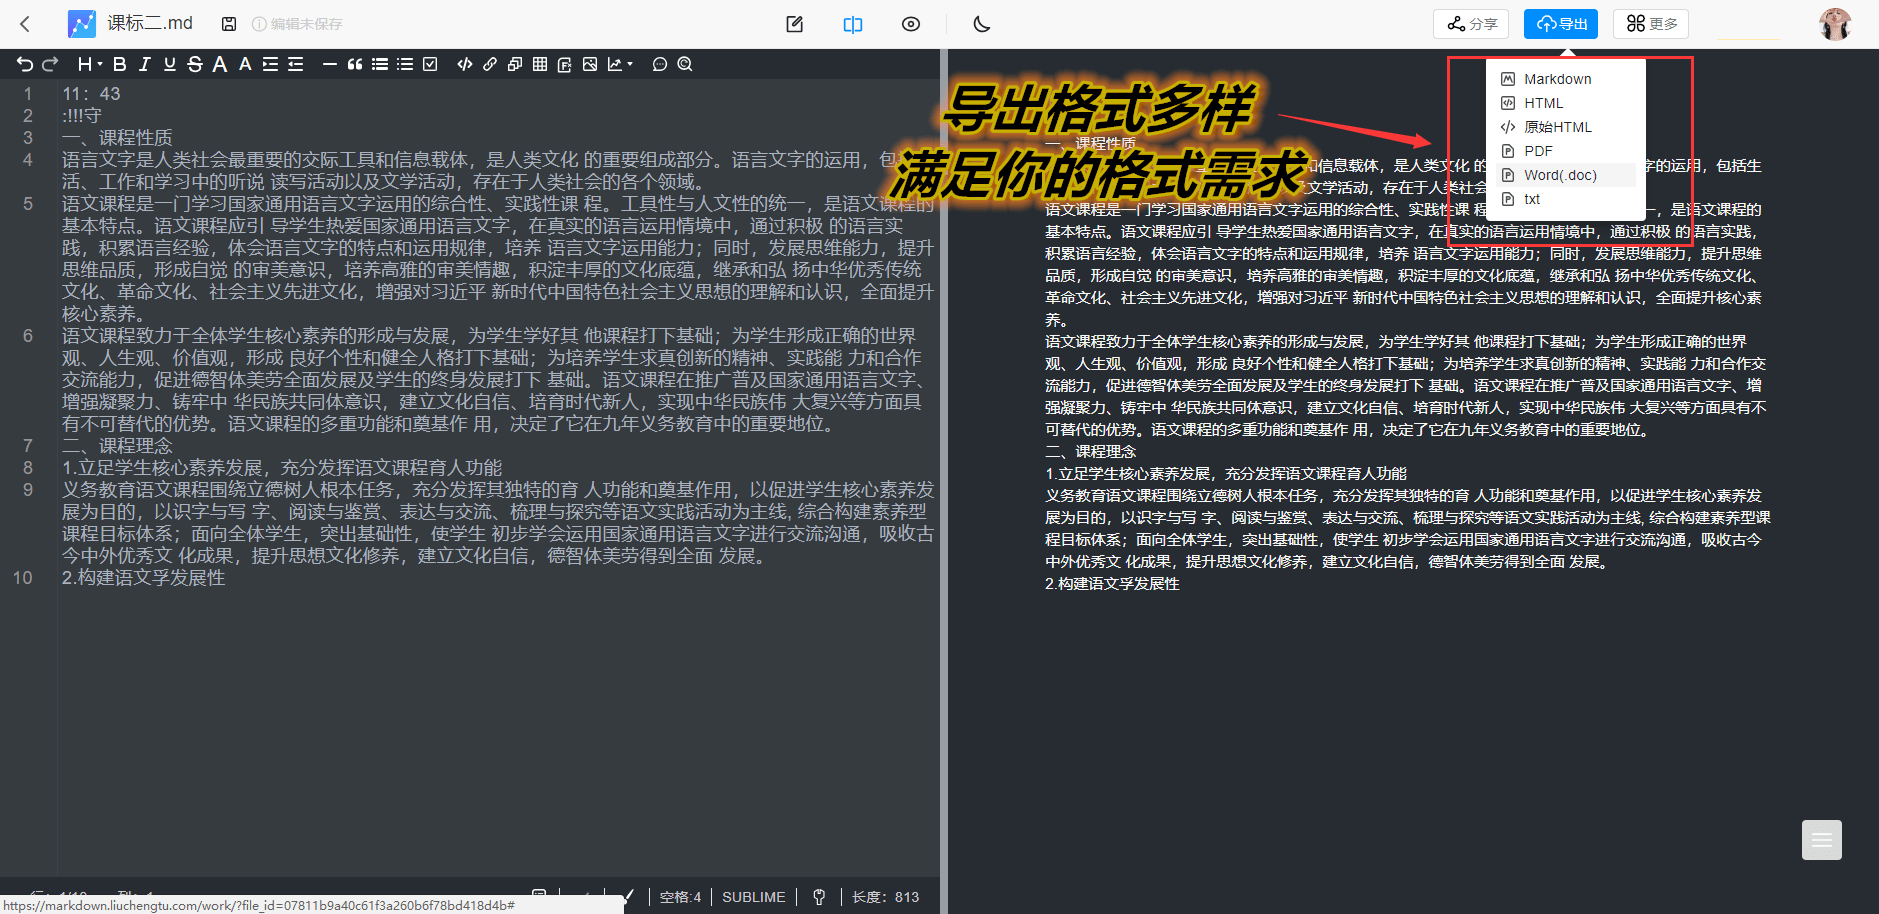Place cursor on editor line 一、课程性质
The height and width of the screenshot is (914, 1879).
pos(117,137)
